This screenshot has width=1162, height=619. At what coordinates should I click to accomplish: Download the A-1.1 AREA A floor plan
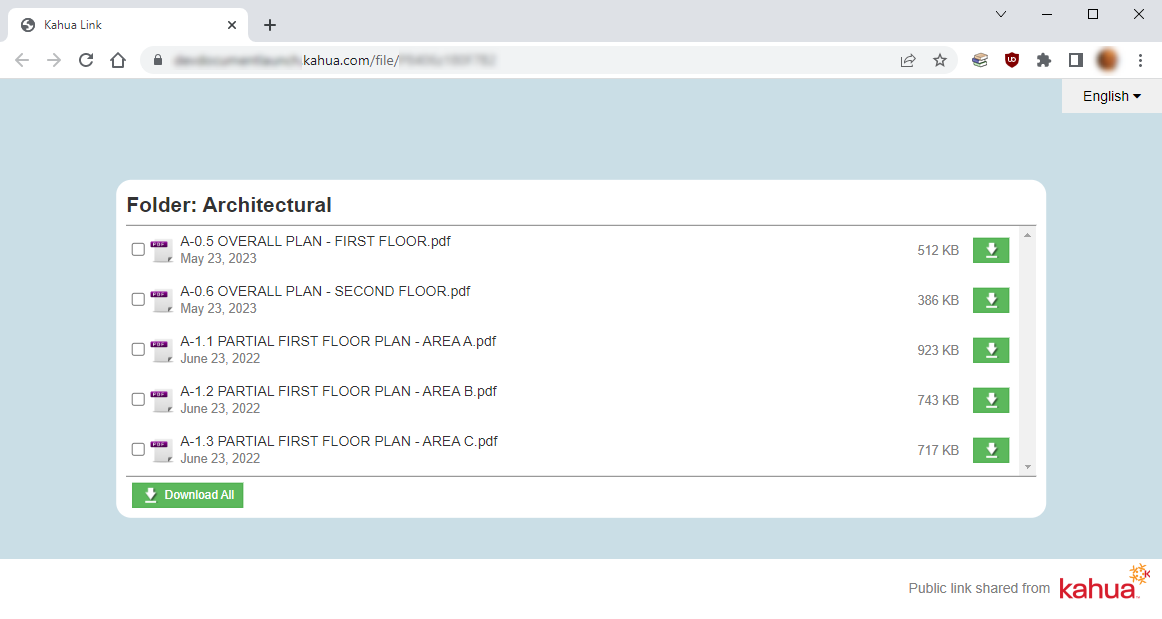990,350
